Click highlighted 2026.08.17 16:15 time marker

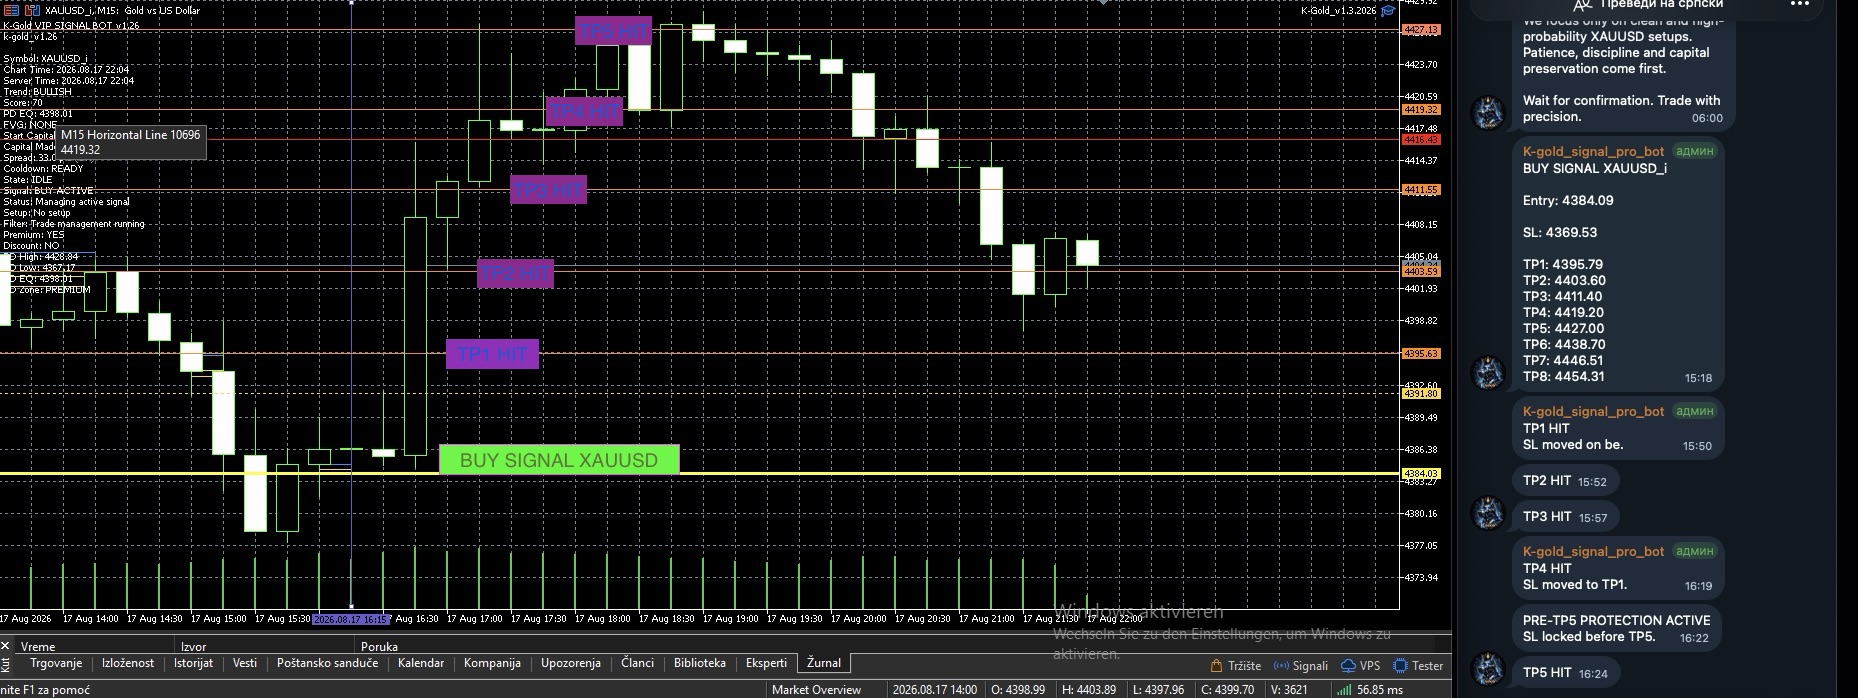350,619
